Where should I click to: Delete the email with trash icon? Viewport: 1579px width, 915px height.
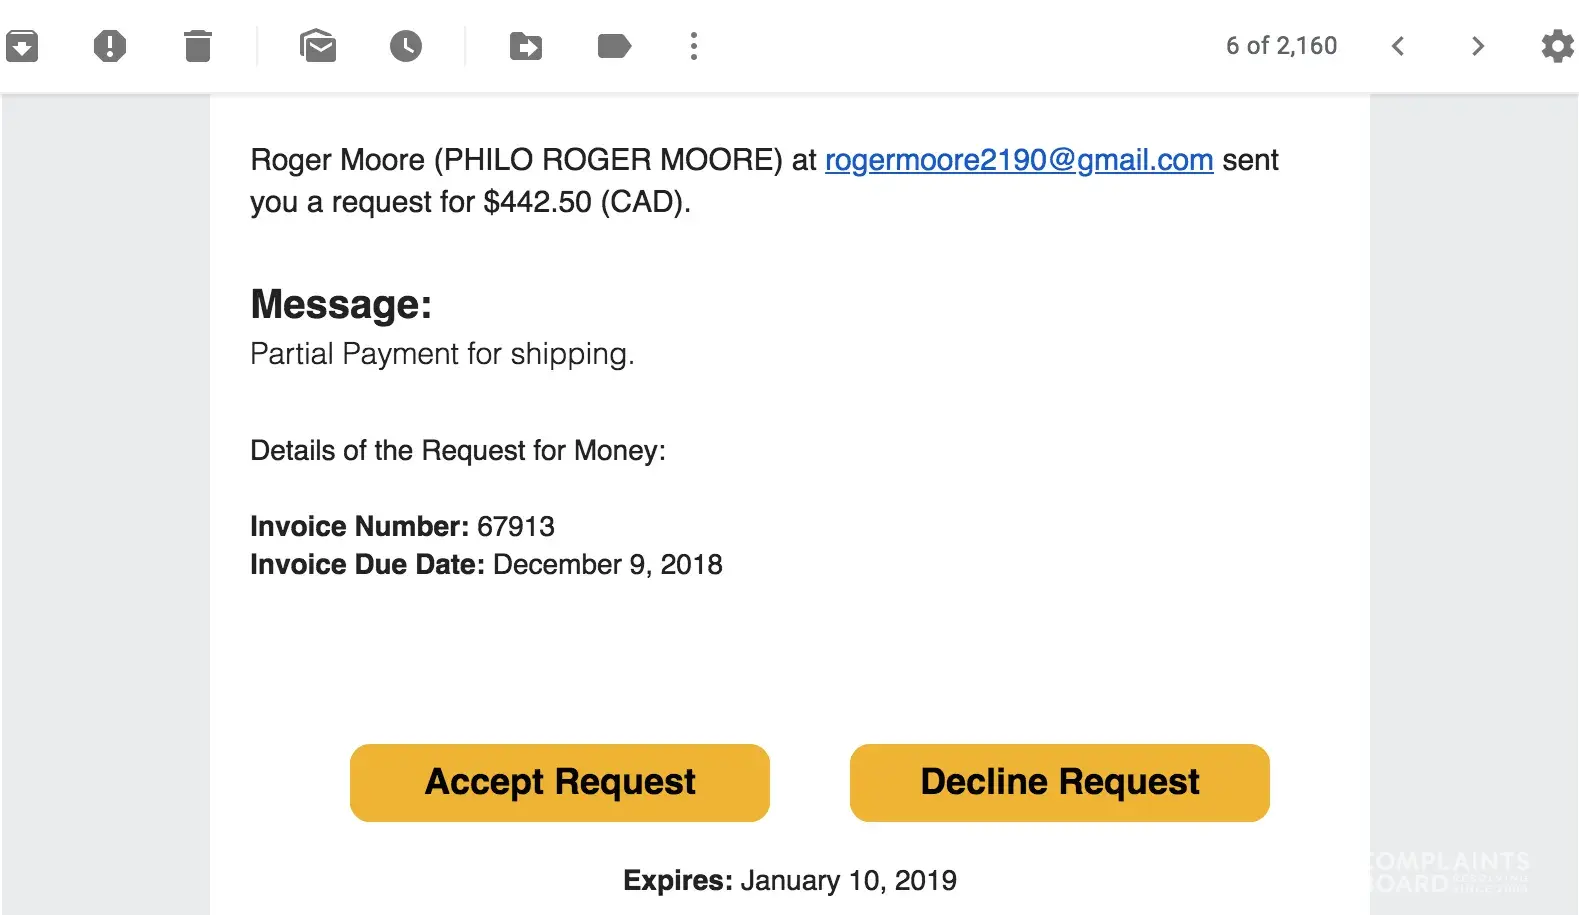[198, 46]
